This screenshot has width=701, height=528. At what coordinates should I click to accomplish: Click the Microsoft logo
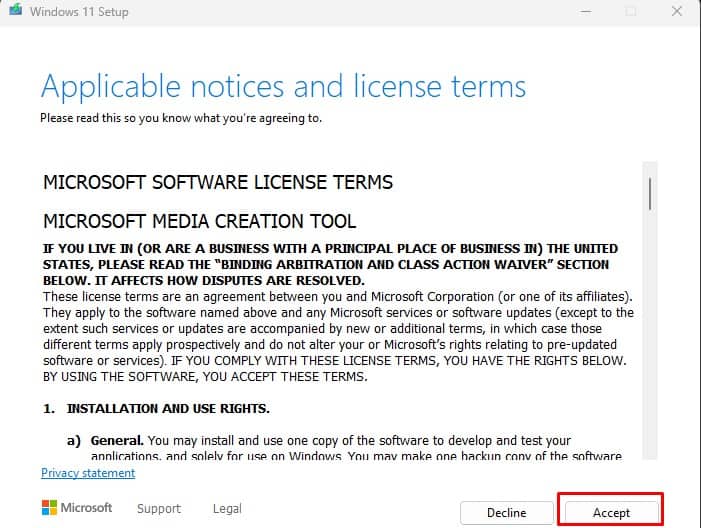(76, 508)
